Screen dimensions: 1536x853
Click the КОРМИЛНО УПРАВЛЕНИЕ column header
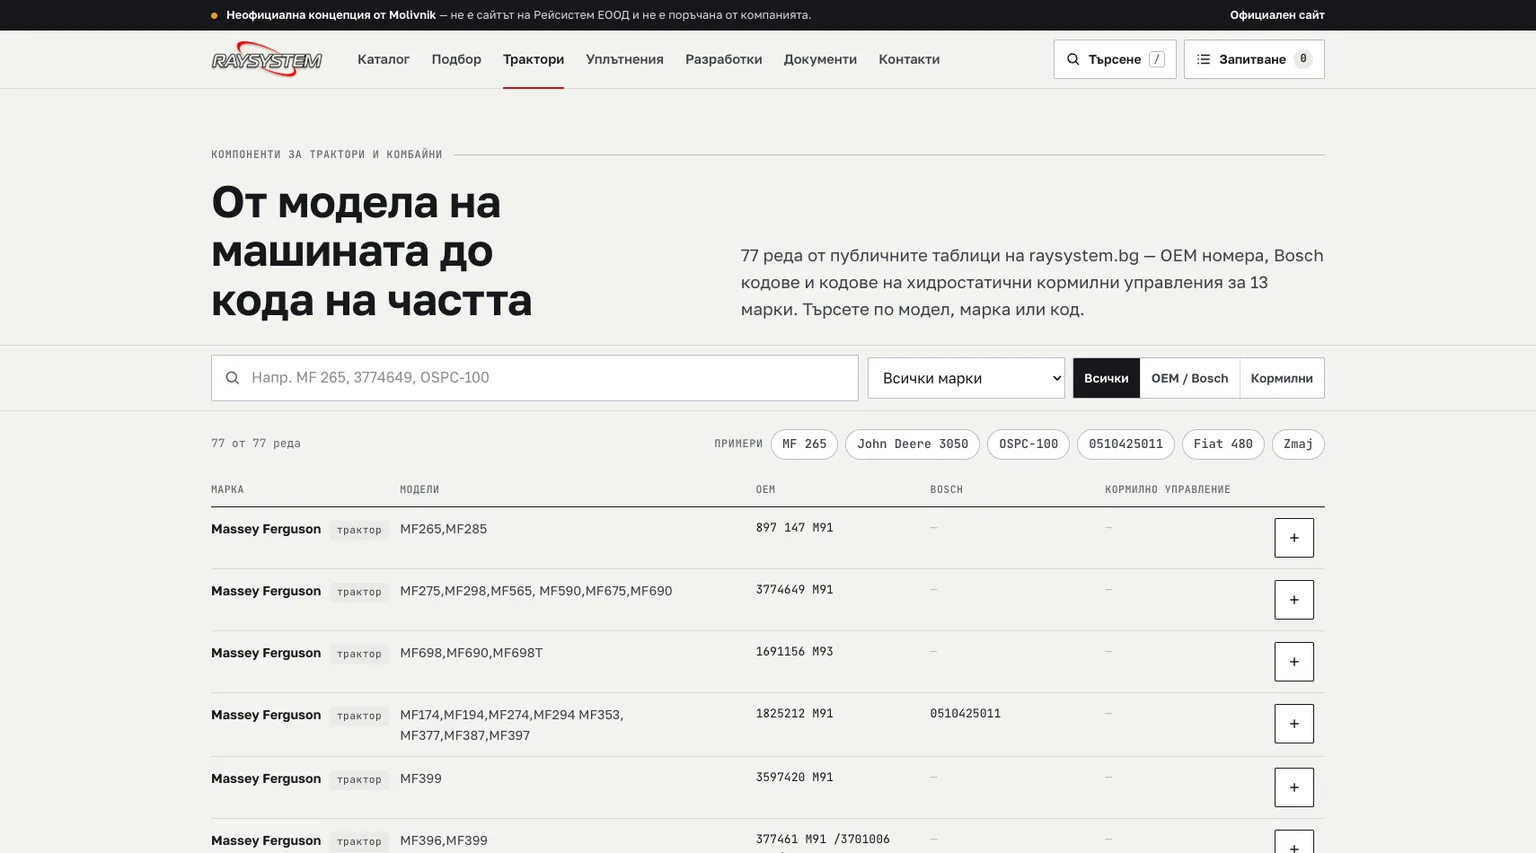(x=1167, y=490)
